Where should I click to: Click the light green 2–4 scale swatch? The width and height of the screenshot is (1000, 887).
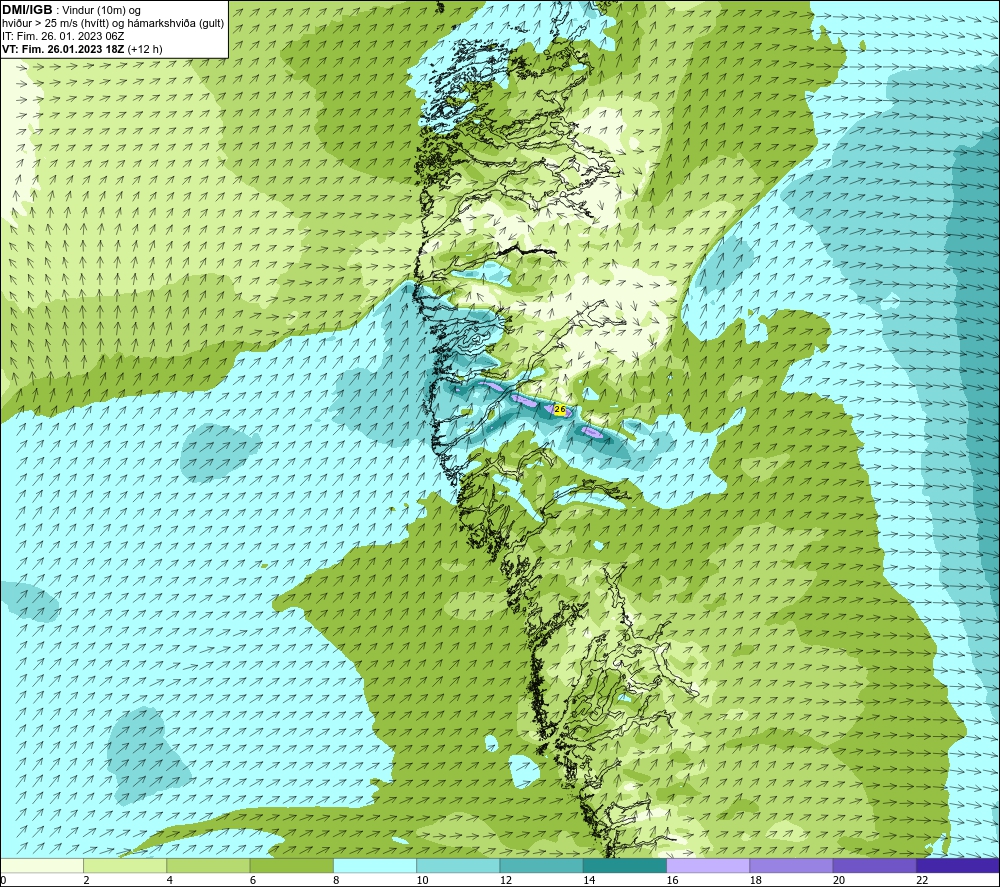(125, 865)
